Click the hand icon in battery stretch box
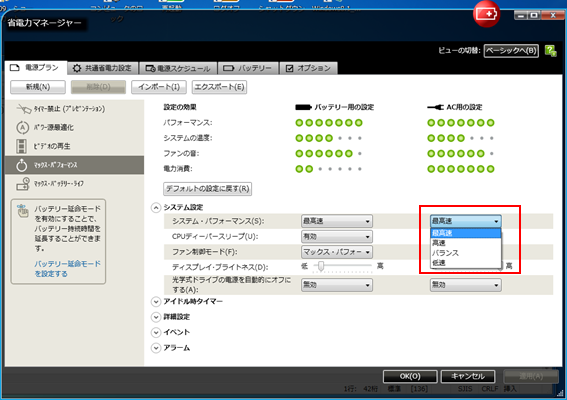The image size is (567, 400). 23,210
